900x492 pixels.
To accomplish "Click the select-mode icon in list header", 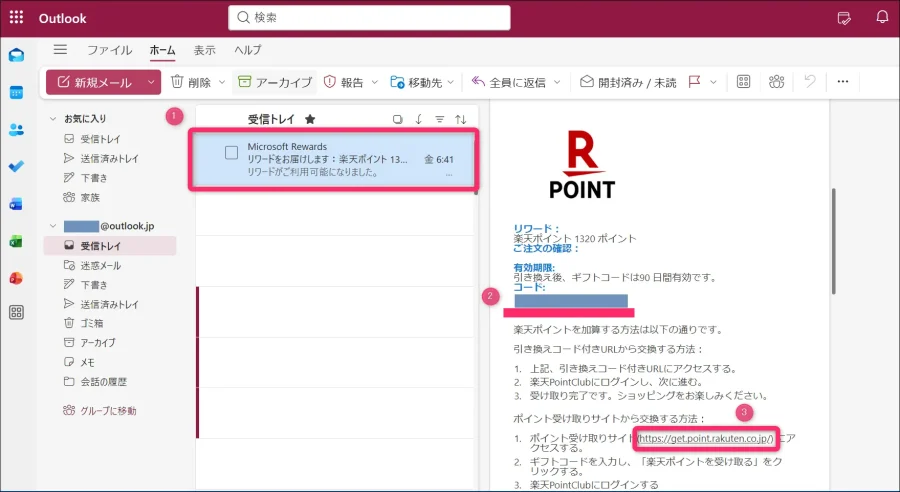I will [397, 119].
